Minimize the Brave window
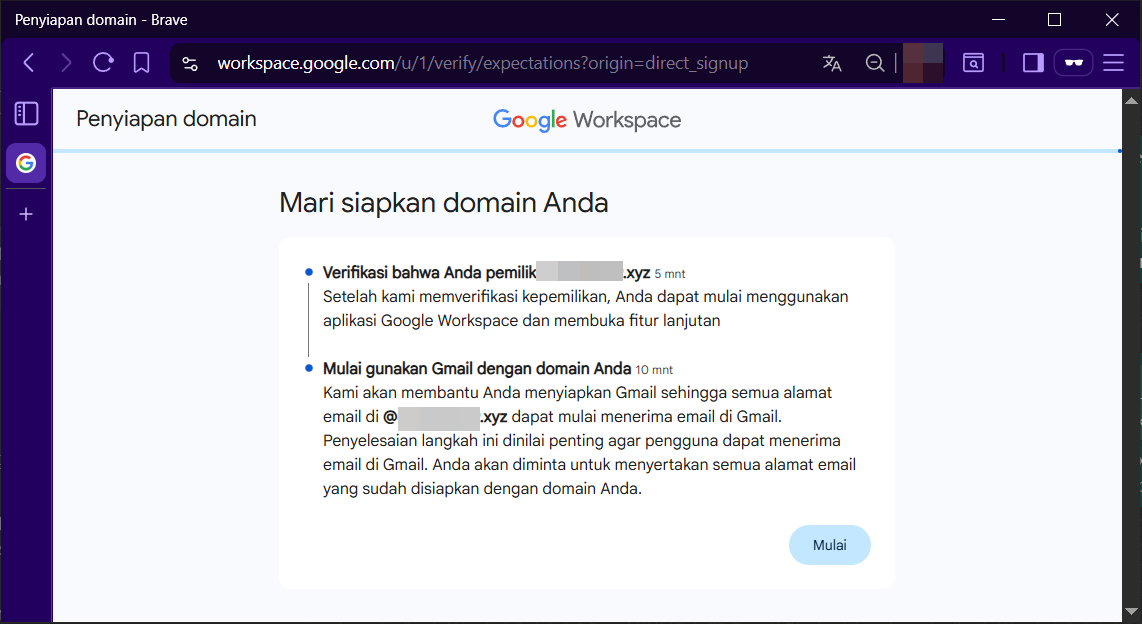 coord(999,20)
